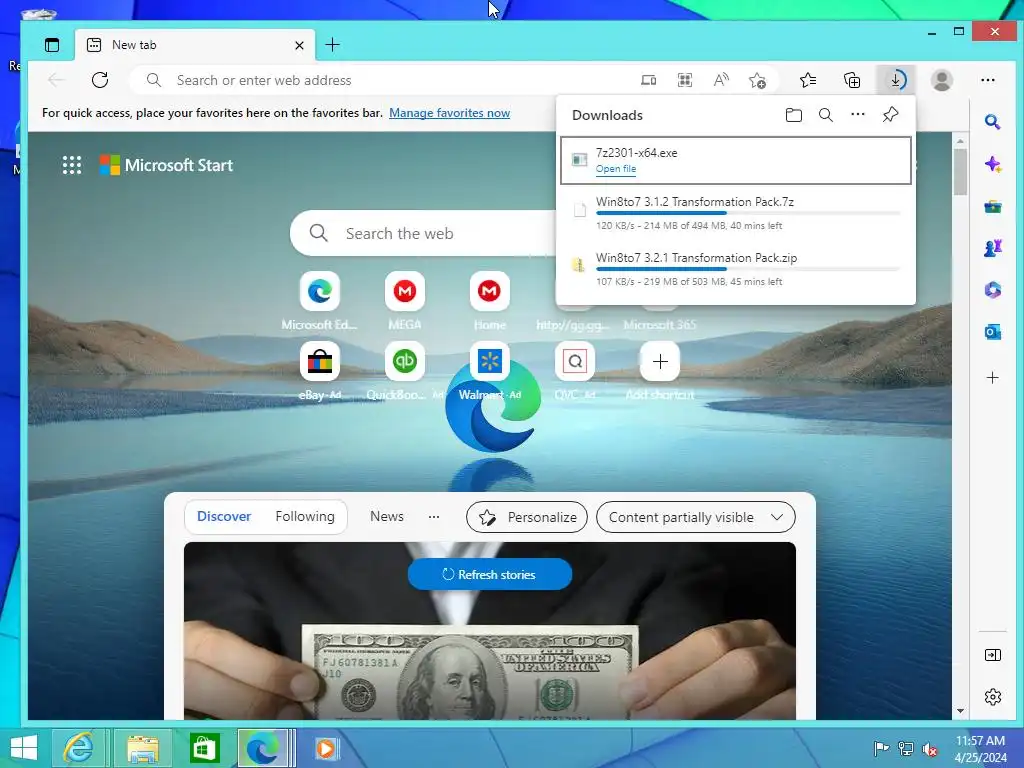Switch to the News tab
Image resolution: width=1024 pixels, height=768 pixels.
click(x=387, y=517)
